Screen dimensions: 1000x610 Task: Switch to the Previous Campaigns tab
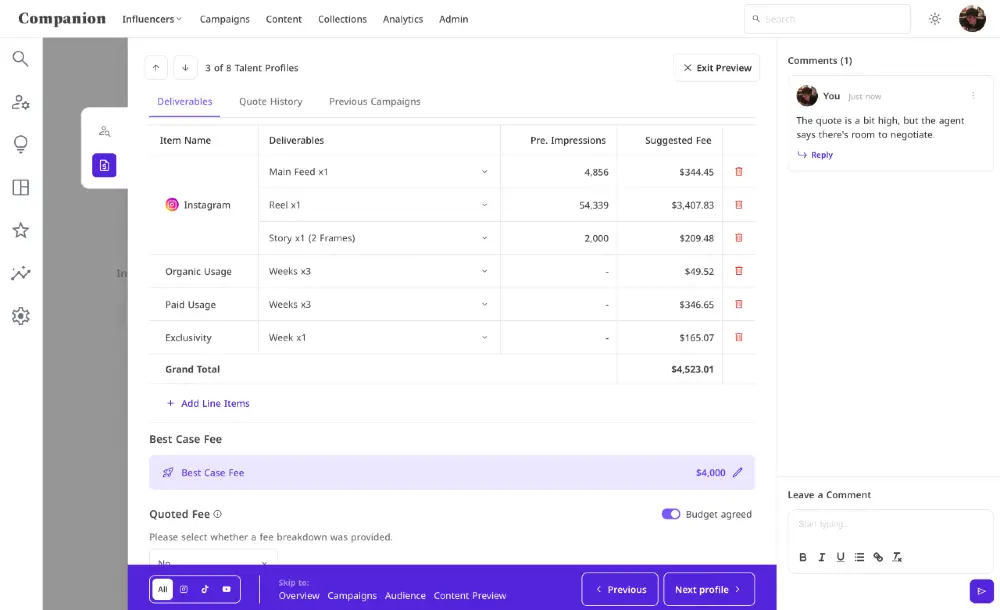click(x=375, y=101)
